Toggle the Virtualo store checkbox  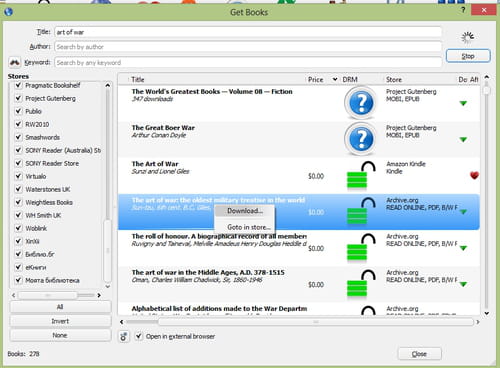coord(18,176)
